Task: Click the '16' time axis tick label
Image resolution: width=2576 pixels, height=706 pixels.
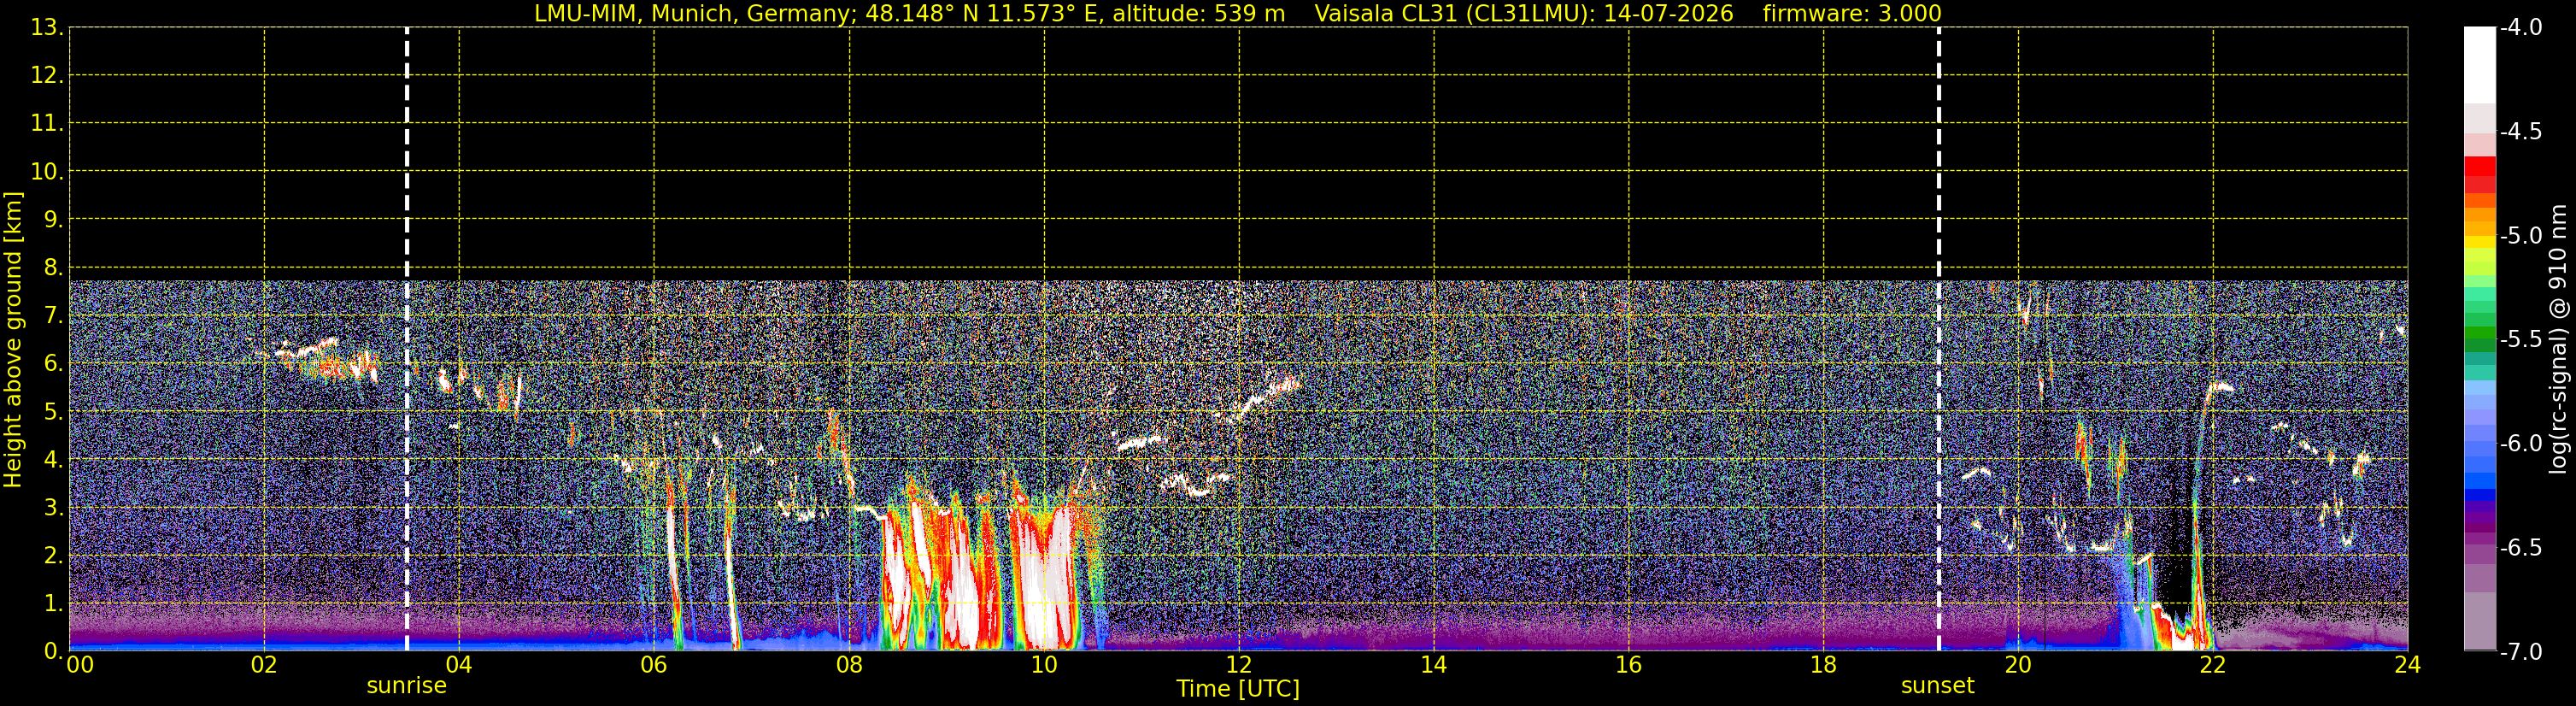Action: [x=1629, y=665]
